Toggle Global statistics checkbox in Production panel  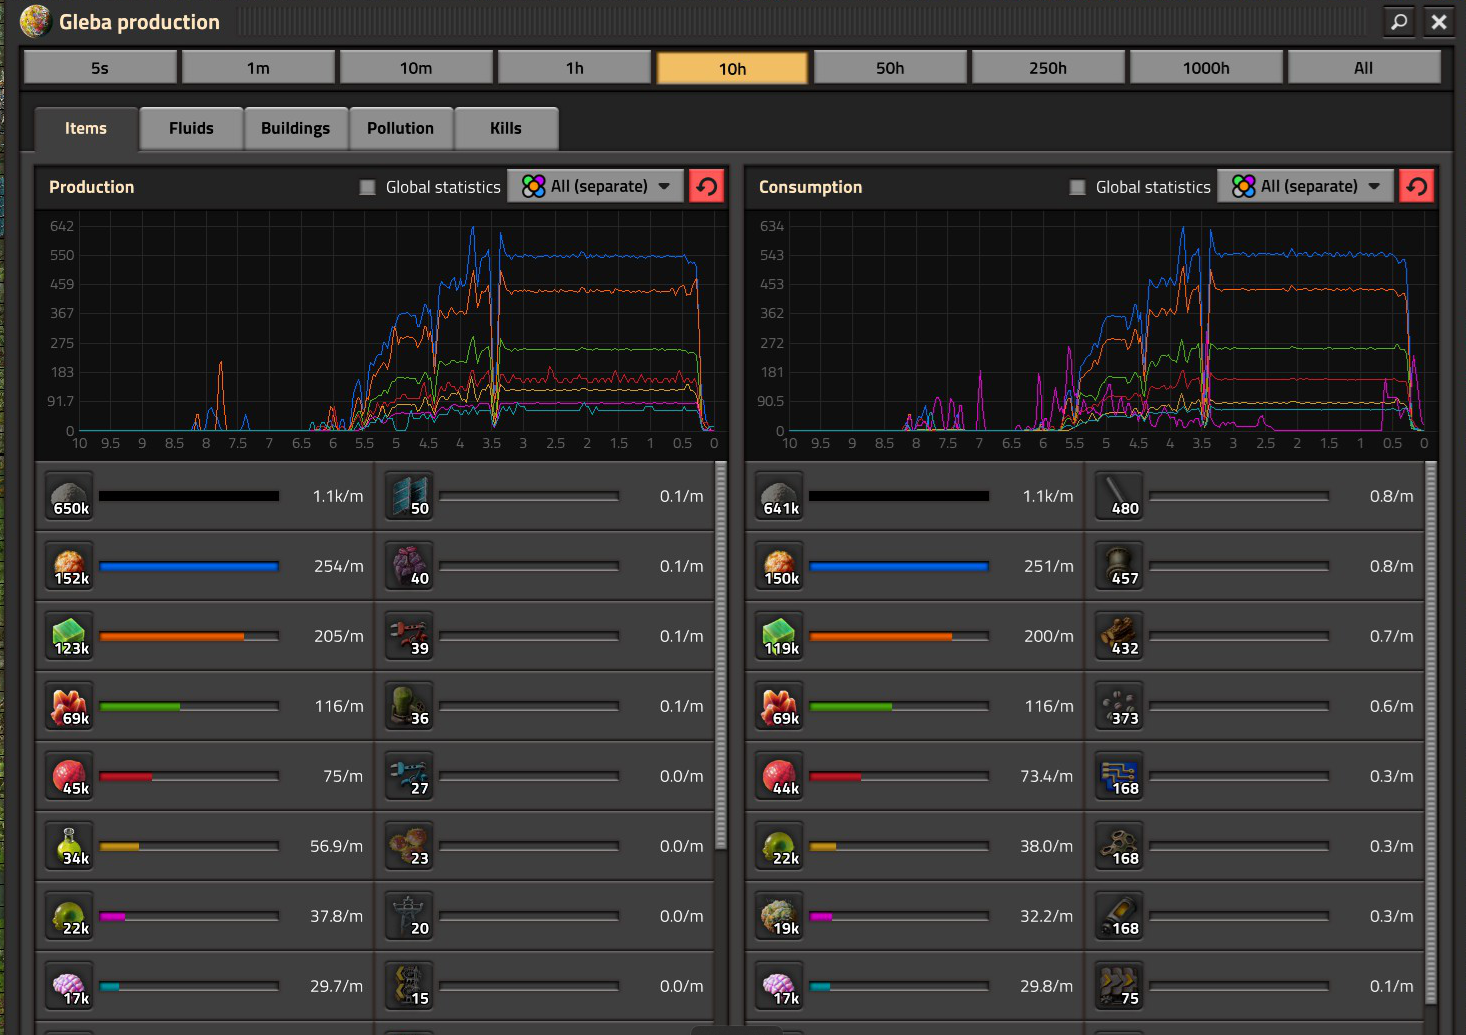tap(367, 187)
